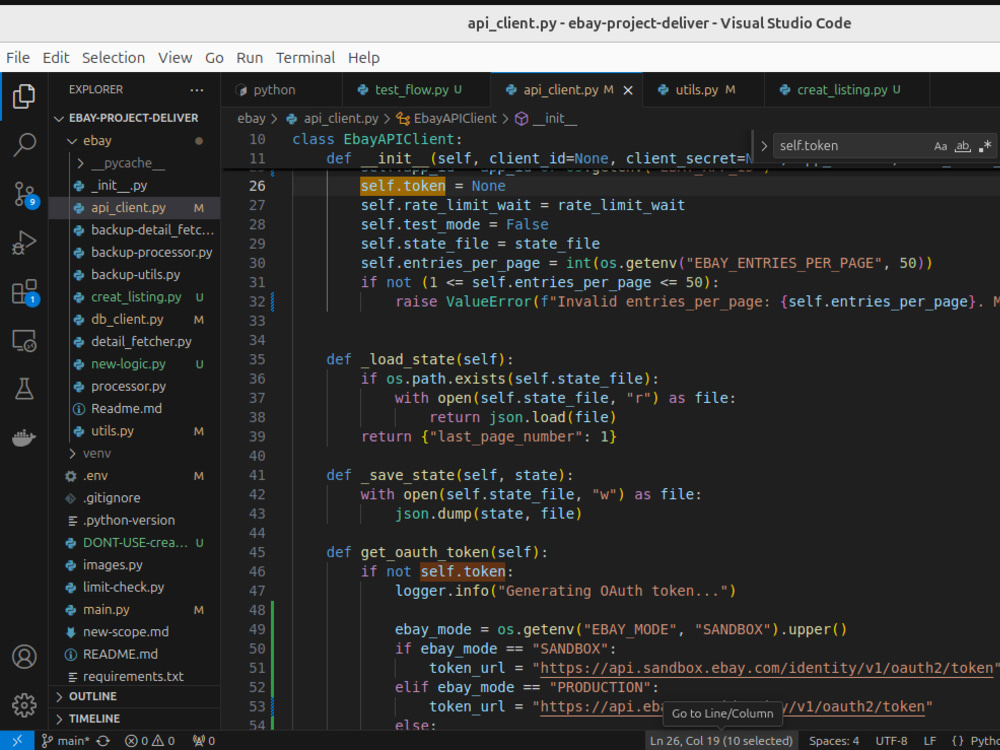Open Accounts icon in activity bar
The width and height of the screenshot is (1000, 750).
click(24, 656)
